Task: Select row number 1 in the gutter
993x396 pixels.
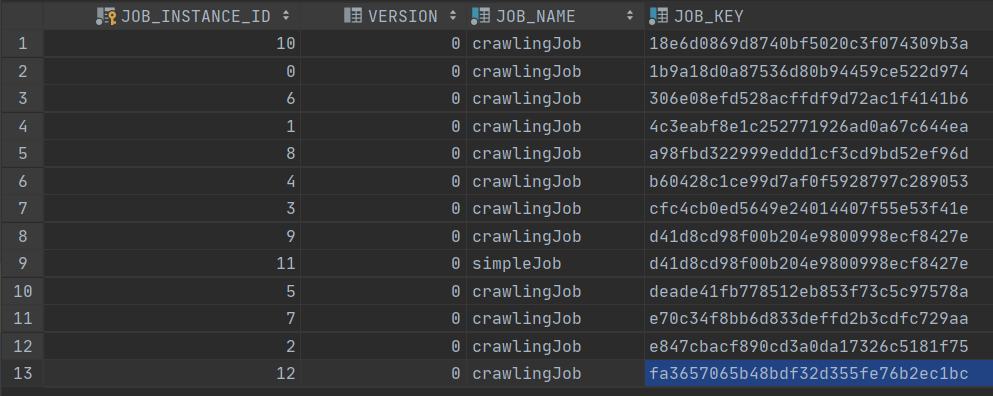Action: pos(22,44)
